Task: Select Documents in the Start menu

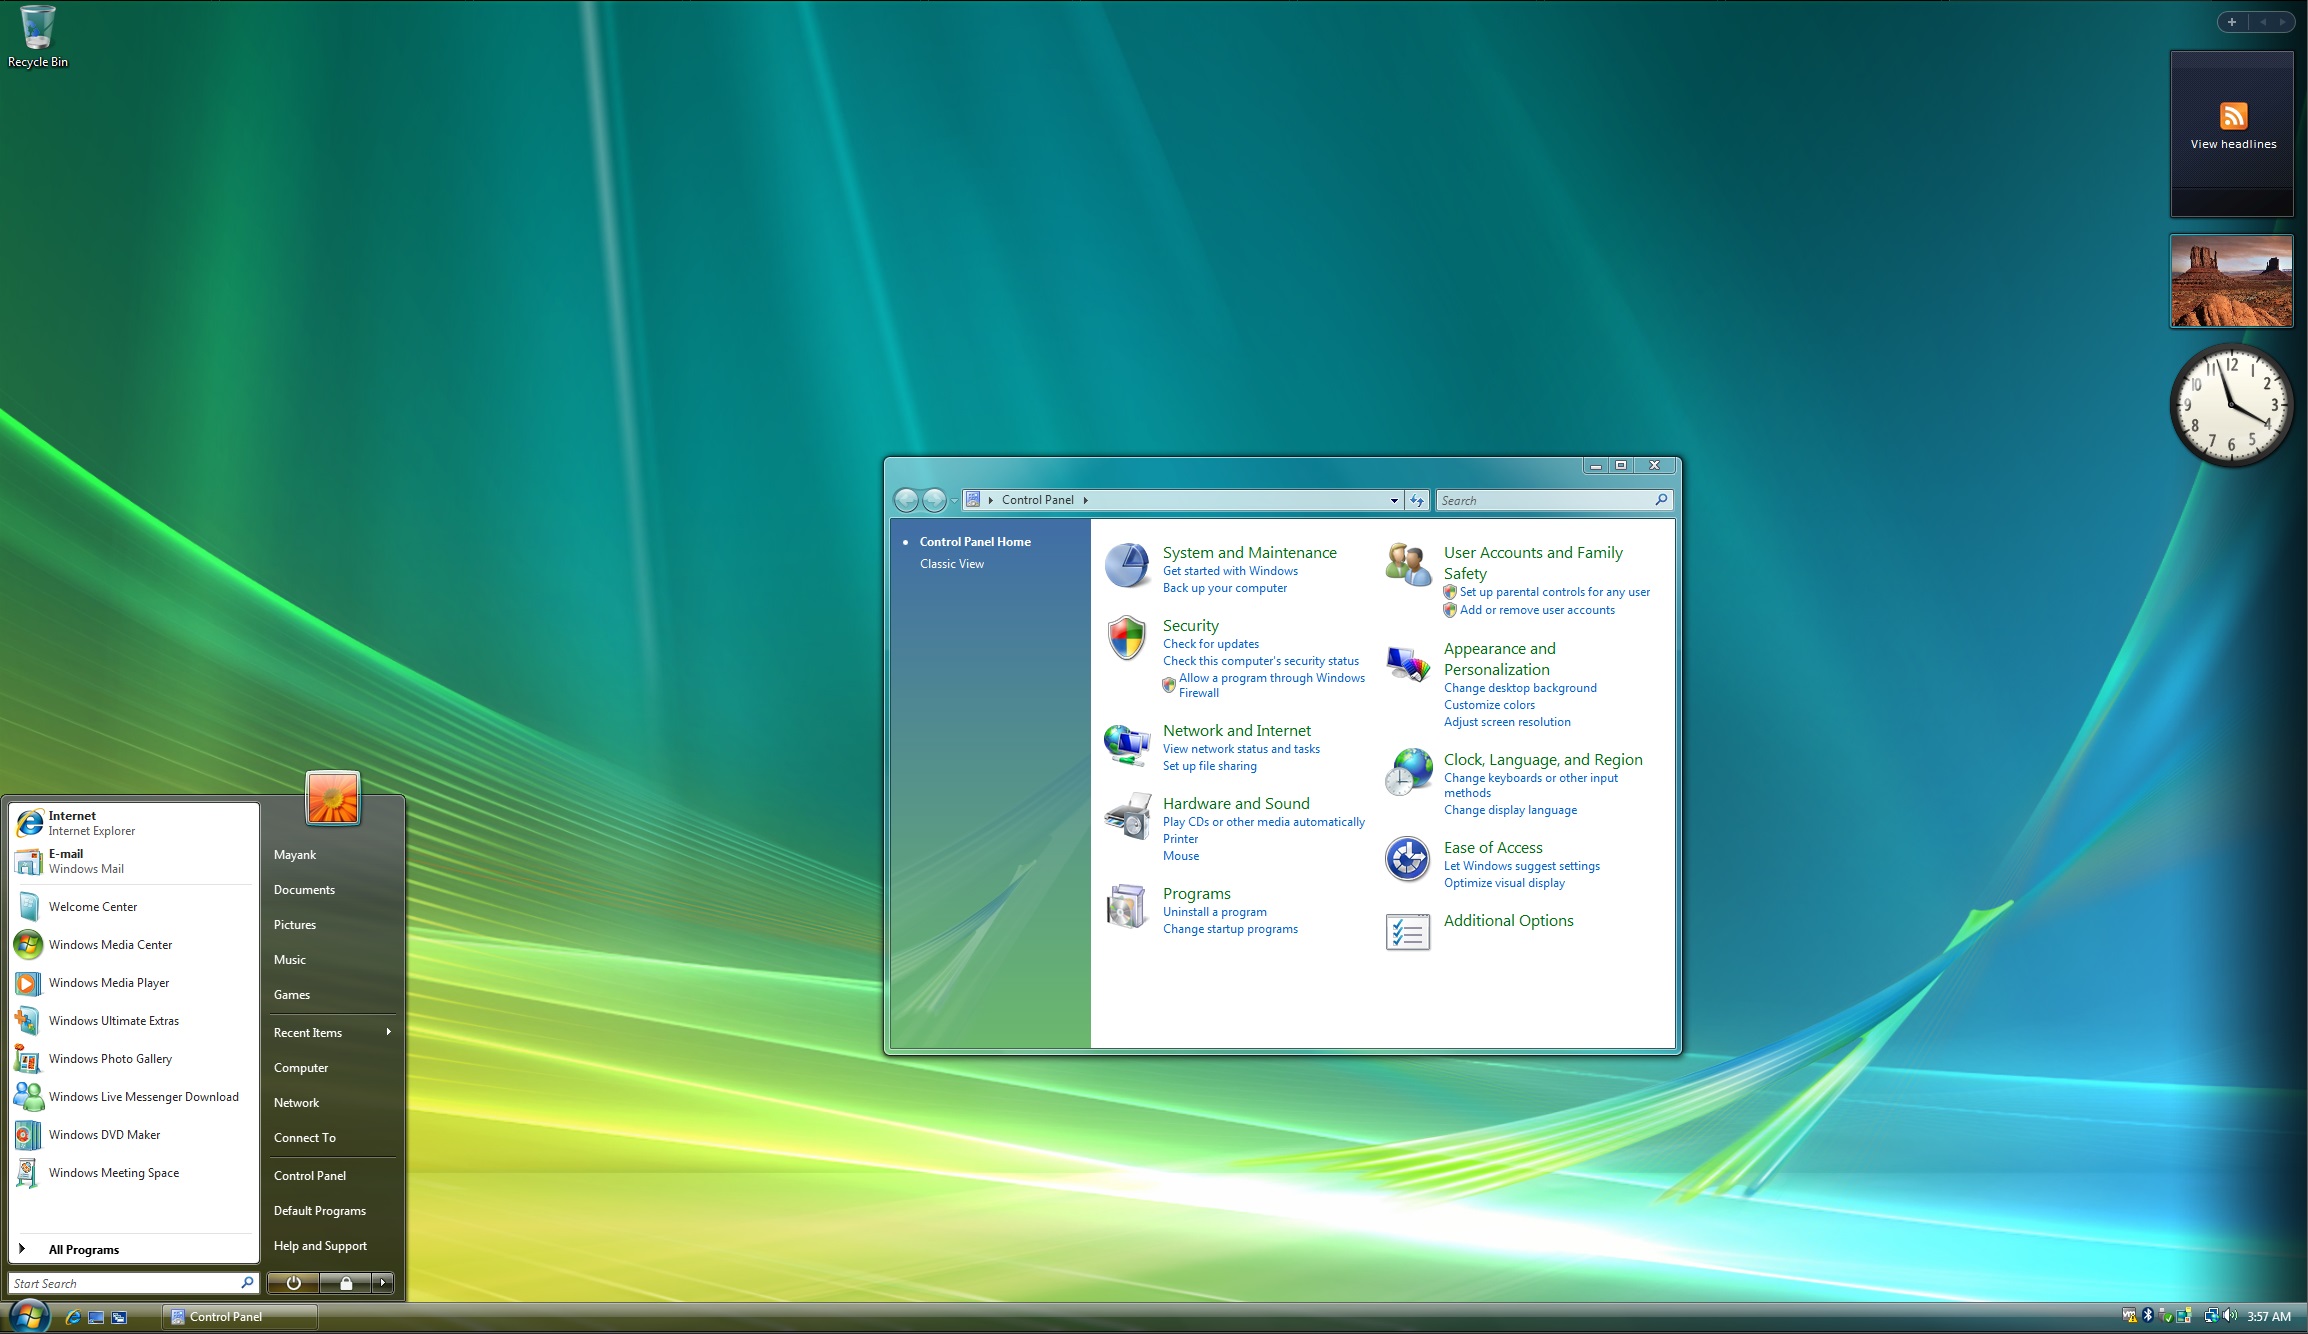Action: (303, 889)
